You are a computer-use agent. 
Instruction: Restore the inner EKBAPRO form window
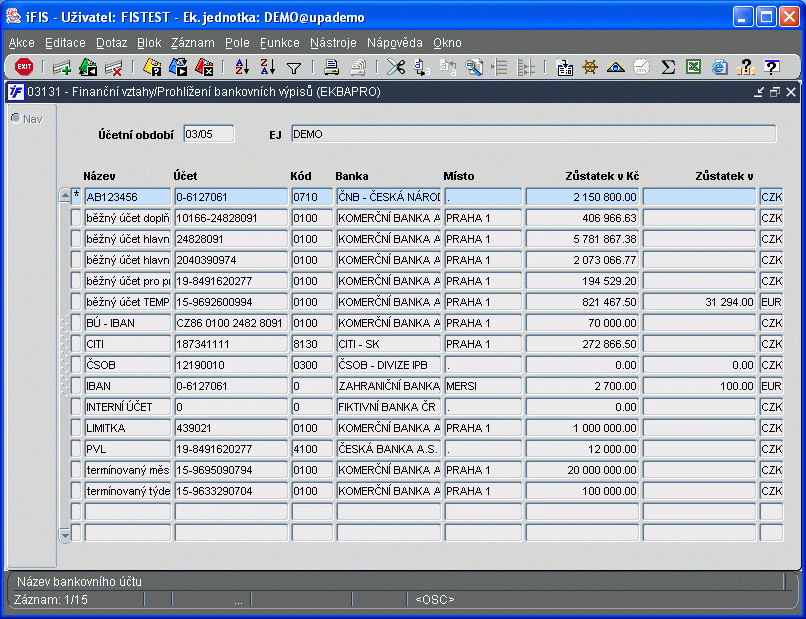click(x=775, y=92)
